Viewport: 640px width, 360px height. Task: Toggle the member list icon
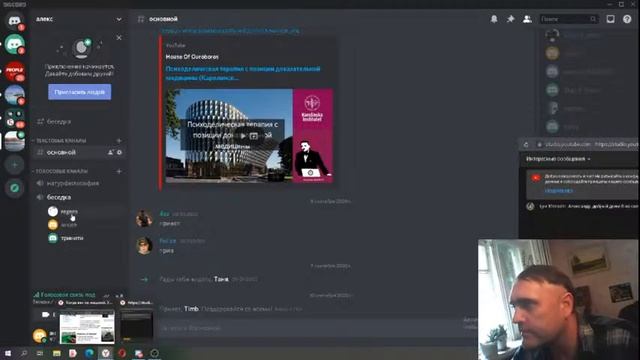tap(527, 19)
